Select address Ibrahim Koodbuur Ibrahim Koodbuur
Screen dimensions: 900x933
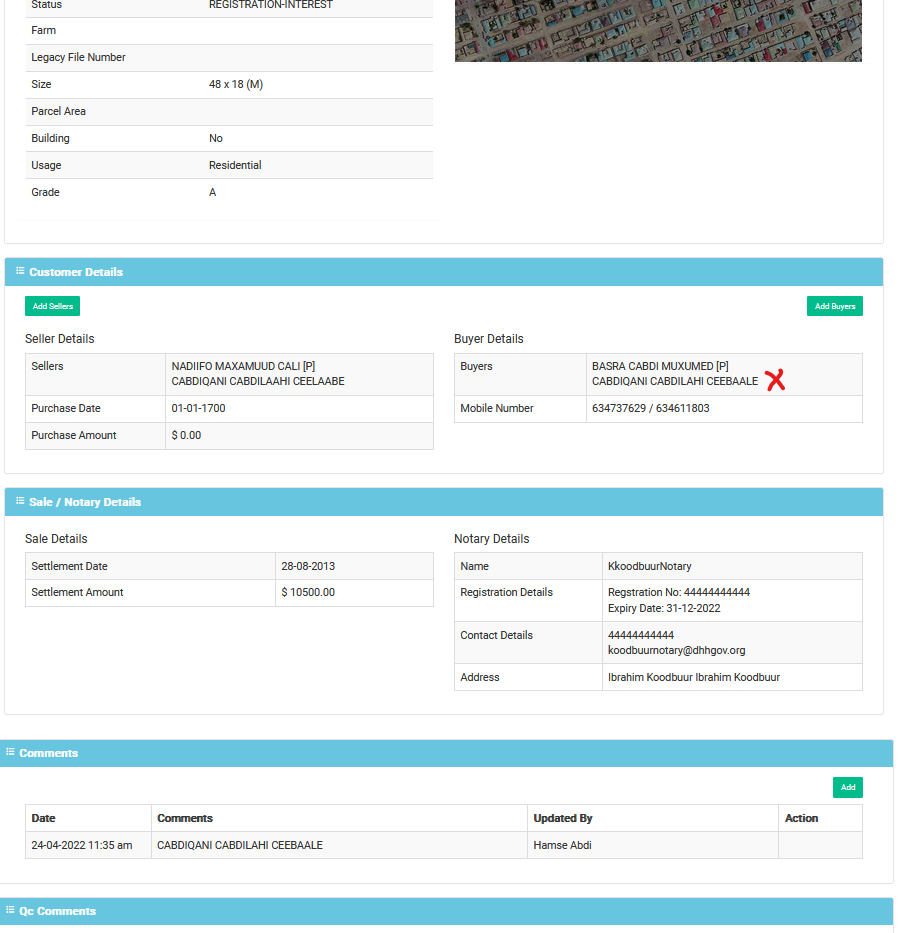[x=694, y=677]
